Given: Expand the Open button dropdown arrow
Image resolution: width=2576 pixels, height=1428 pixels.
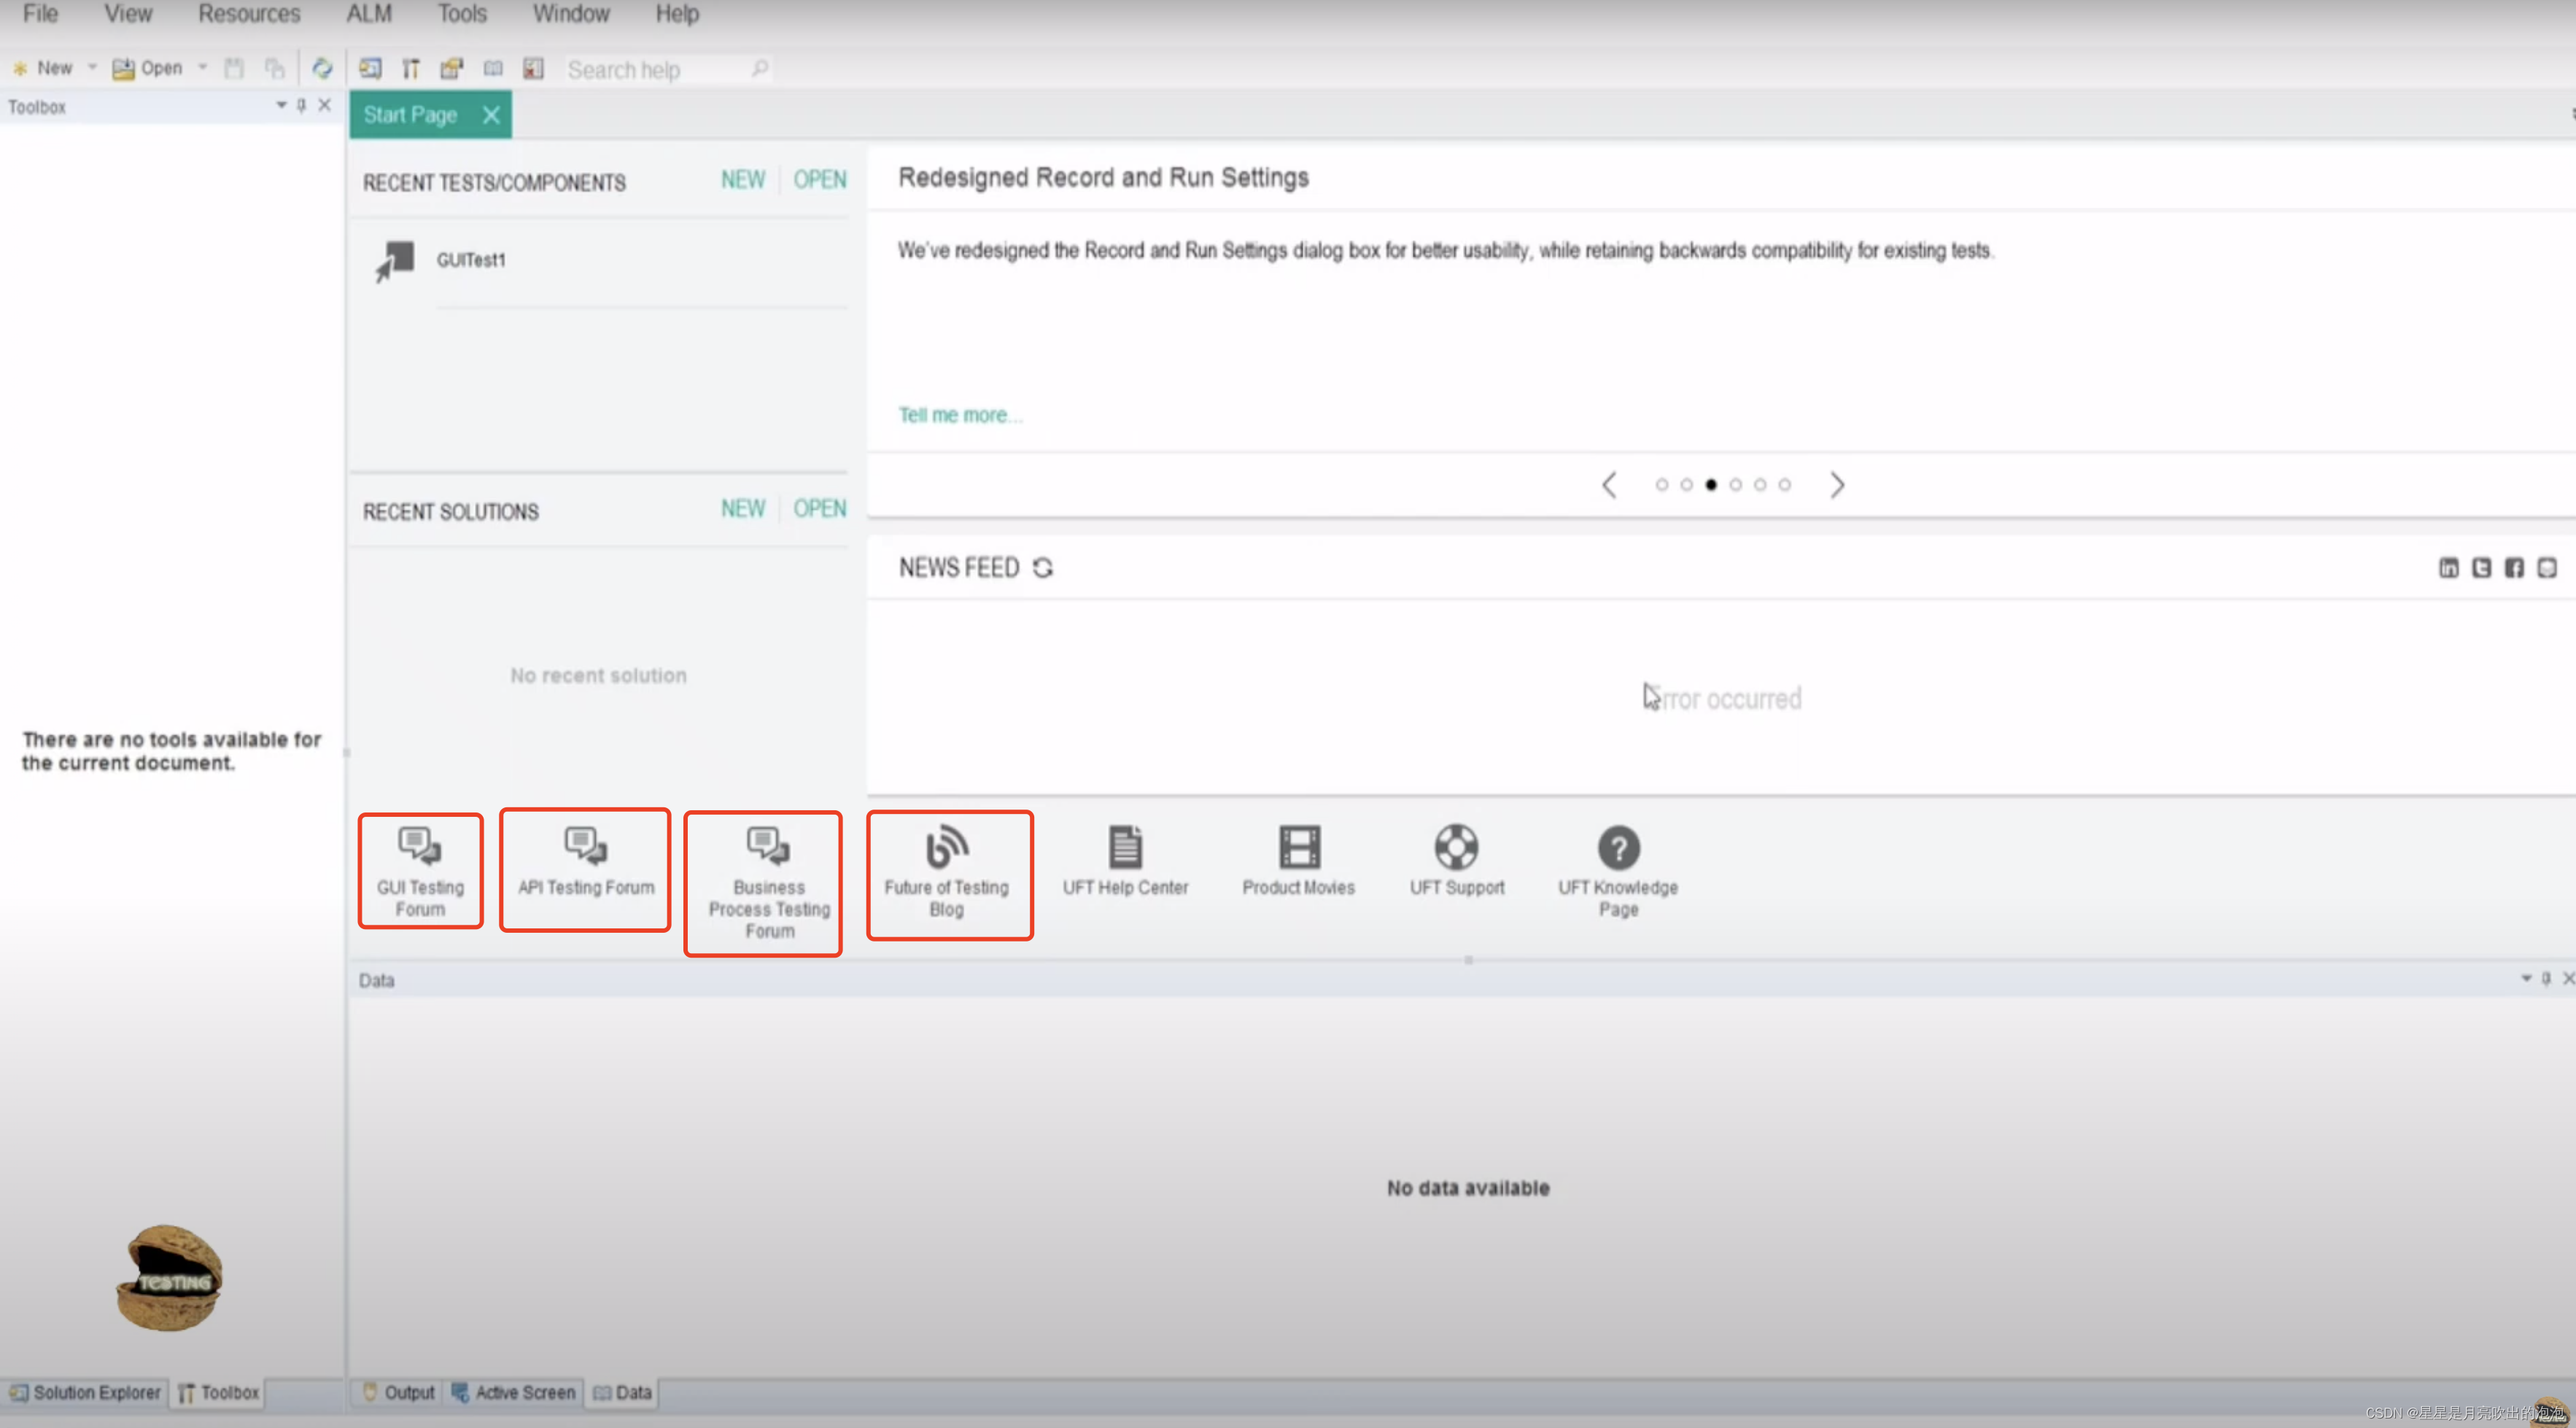Looking at the screenshot, I should coord(202,68).
